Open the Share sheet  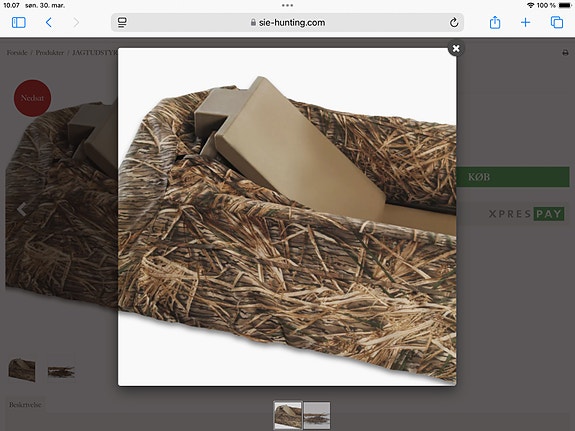[495, 22]
